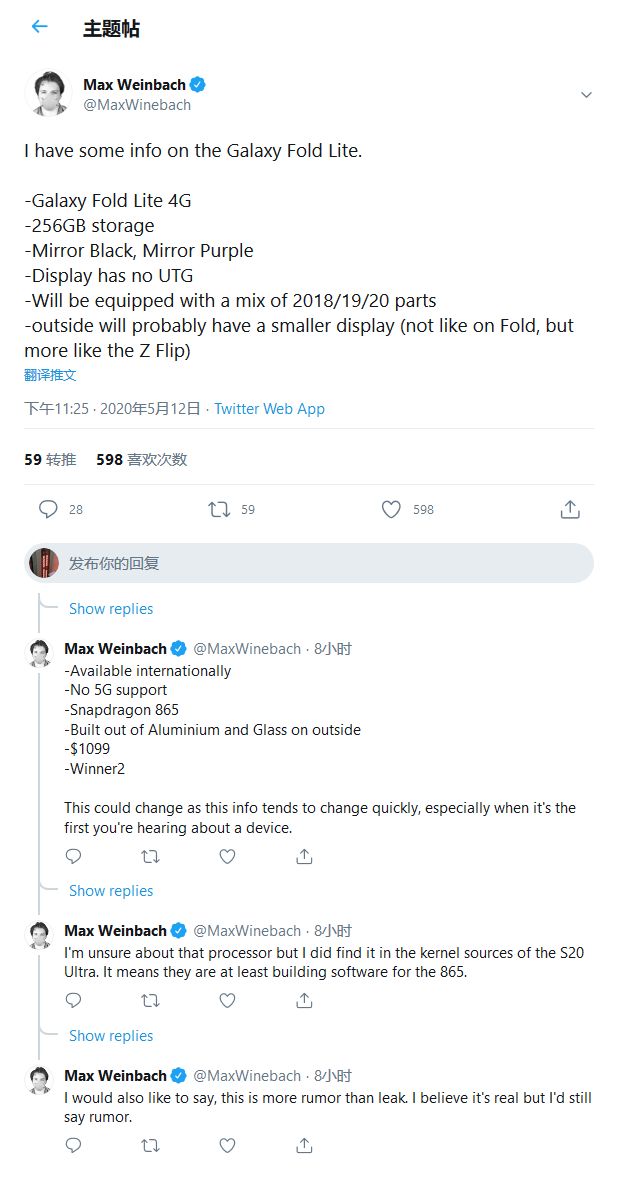Expand Show replies below kernel sources tweet
The height and width of the screenshot is (1177, 633).
click(111, 1035)
